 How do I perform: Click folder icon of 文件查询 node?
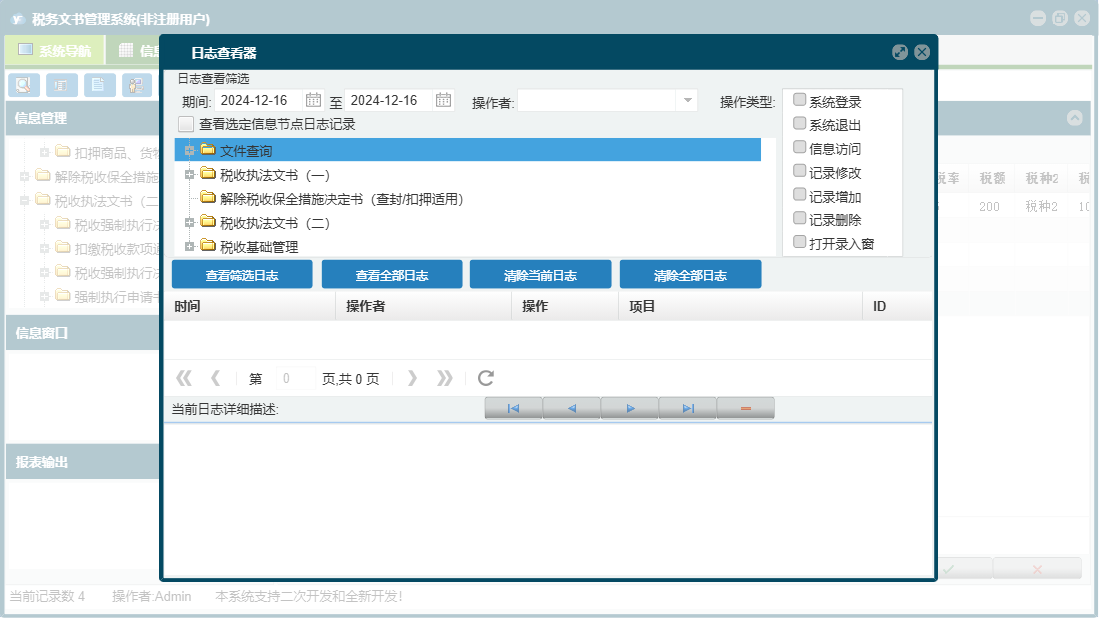click(x=207, y=149)
